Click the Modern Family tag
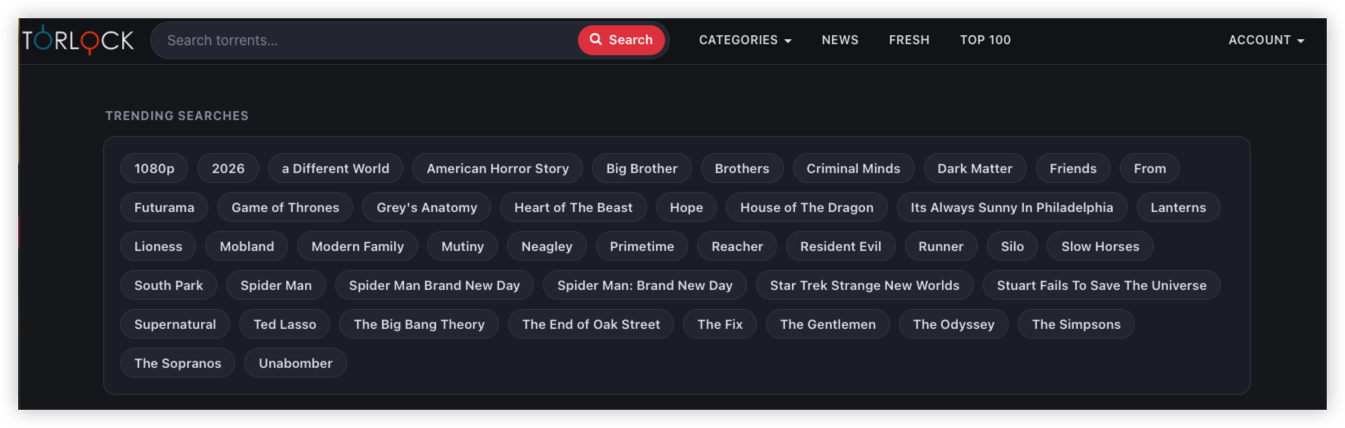This screenshot has width=1345, height=428. pos(358,246)
